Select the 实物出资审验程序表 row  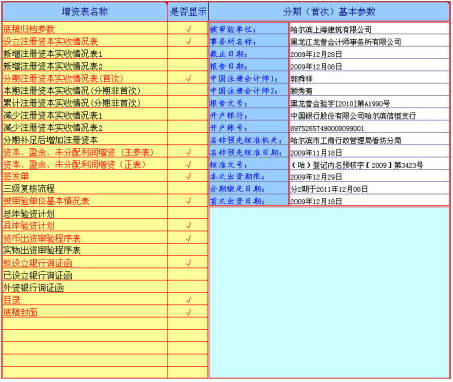[x=85, y=250]
